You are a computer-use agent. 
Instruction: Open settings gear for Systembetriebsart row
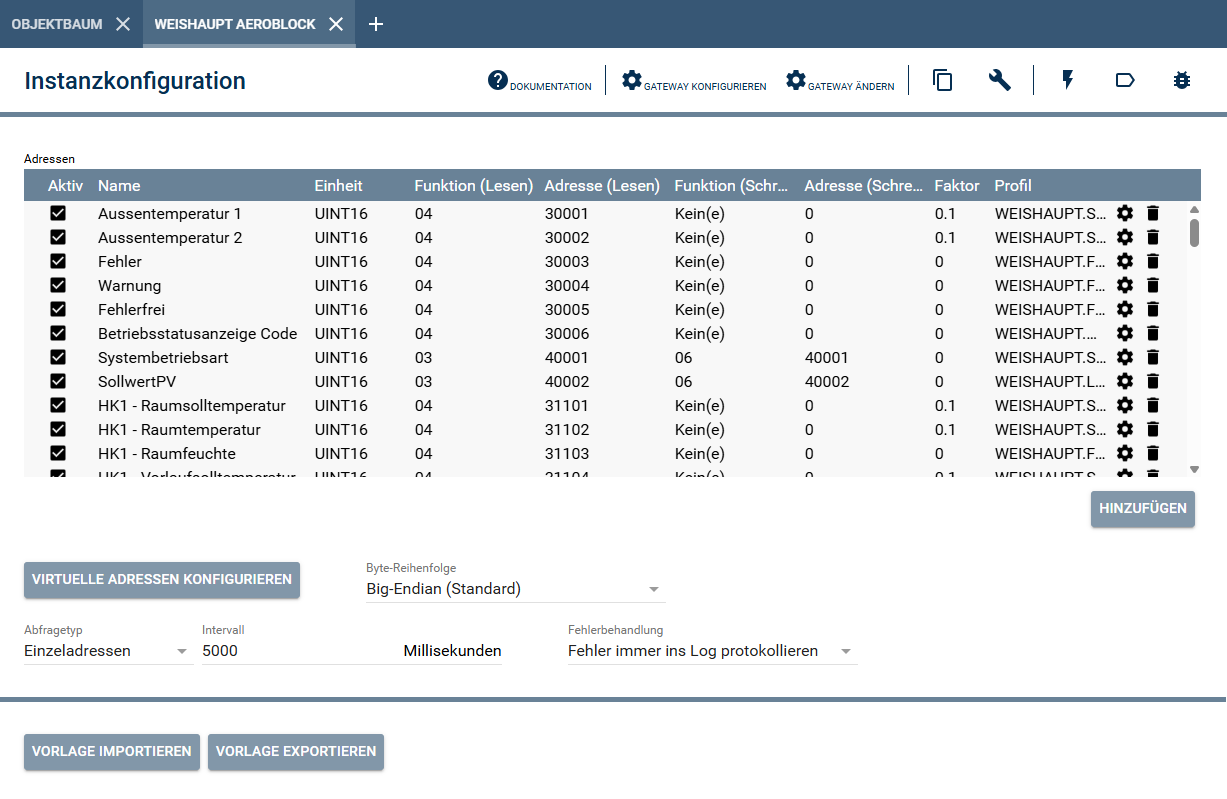tap(1125, 357)
